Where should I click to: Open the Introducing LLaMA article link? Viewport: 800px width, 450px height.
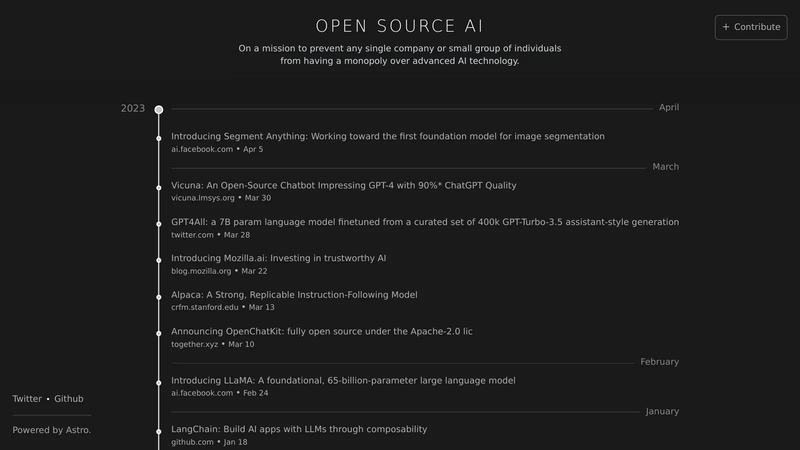point(343,381)
